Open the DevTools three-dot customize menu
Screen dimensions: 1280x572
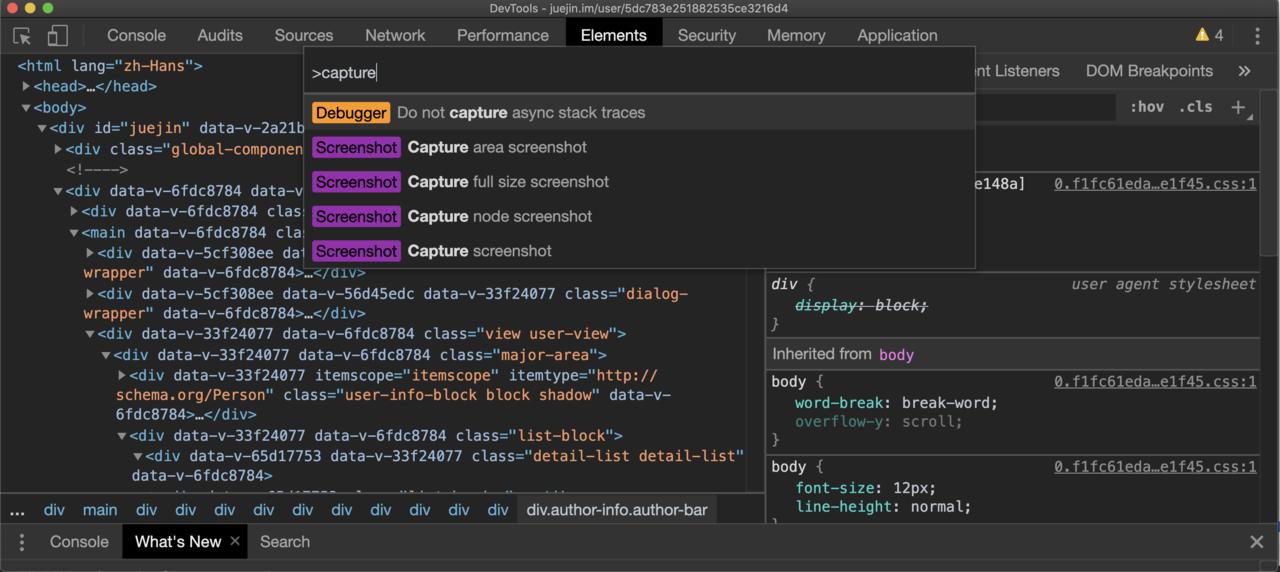pos(1257,35)
